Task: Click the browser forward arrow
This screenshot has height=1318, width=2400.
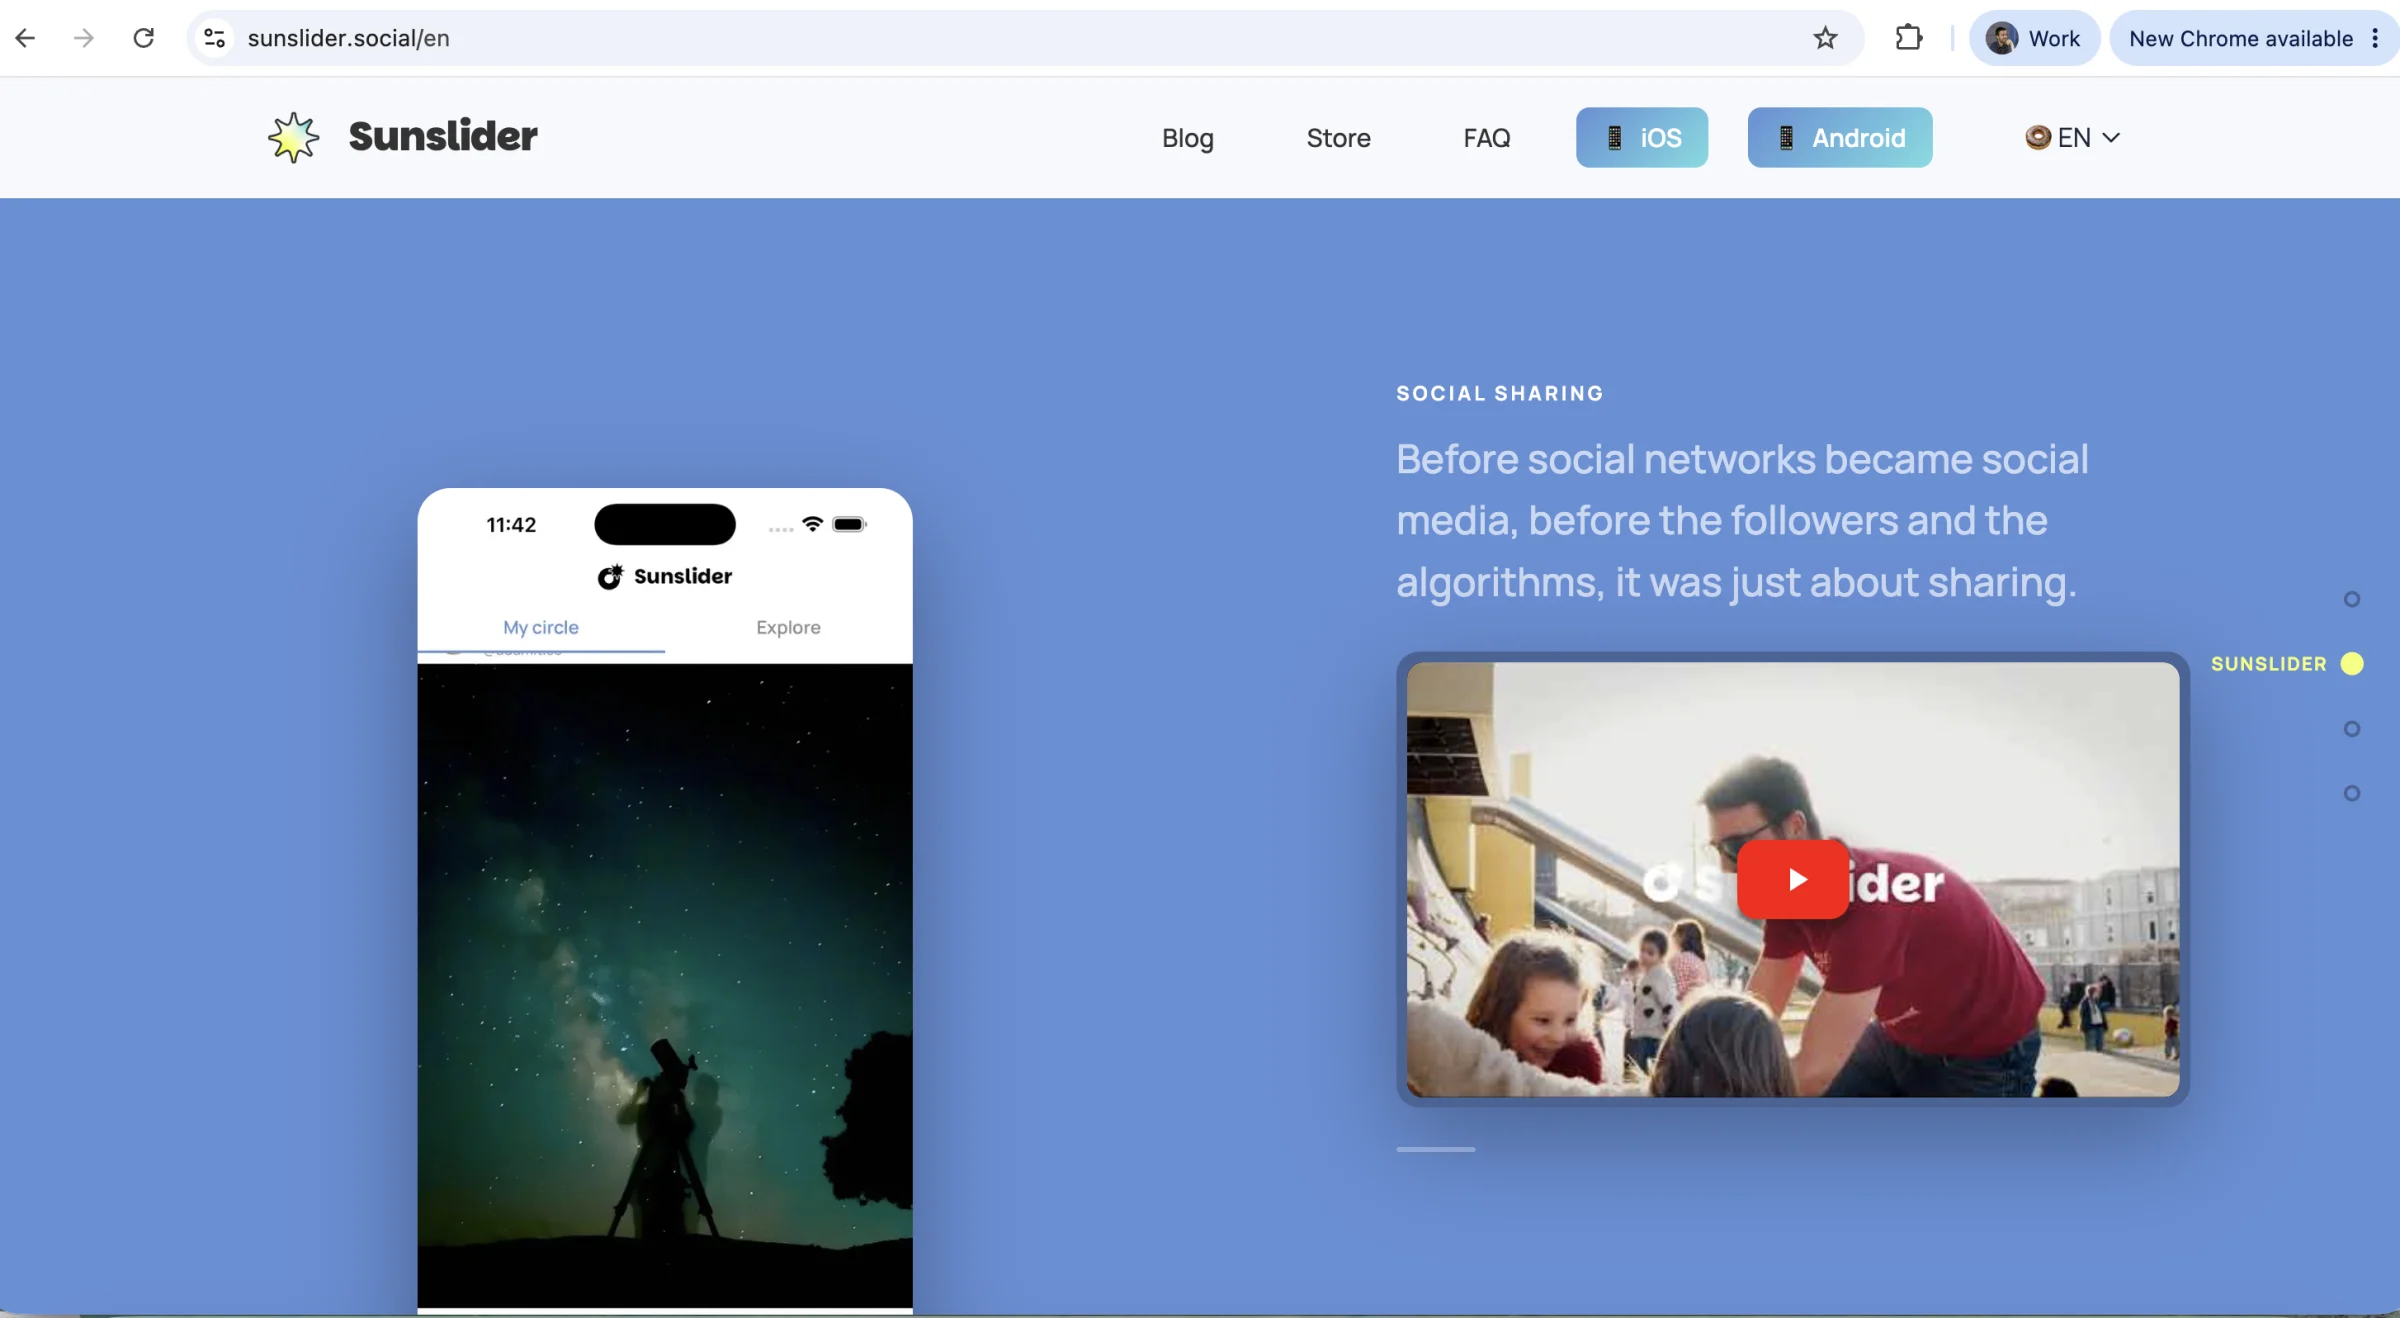Action: coord(84,38)
